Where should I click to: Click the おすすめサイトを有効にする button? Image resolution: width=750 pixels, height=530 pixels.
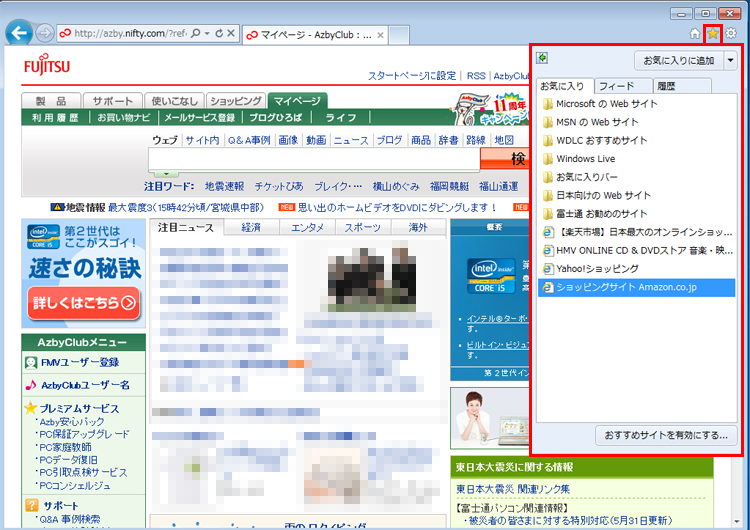[665, 435]
